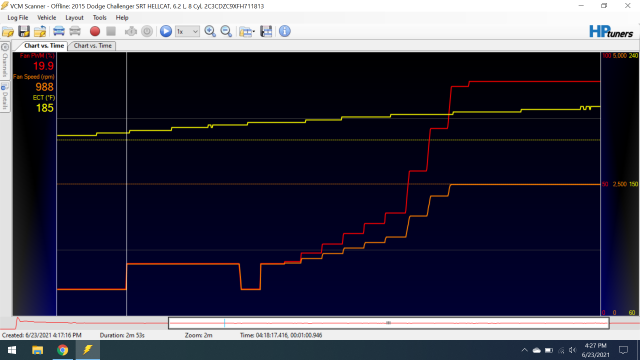Play back the log with the blue play button

[166, 31]
